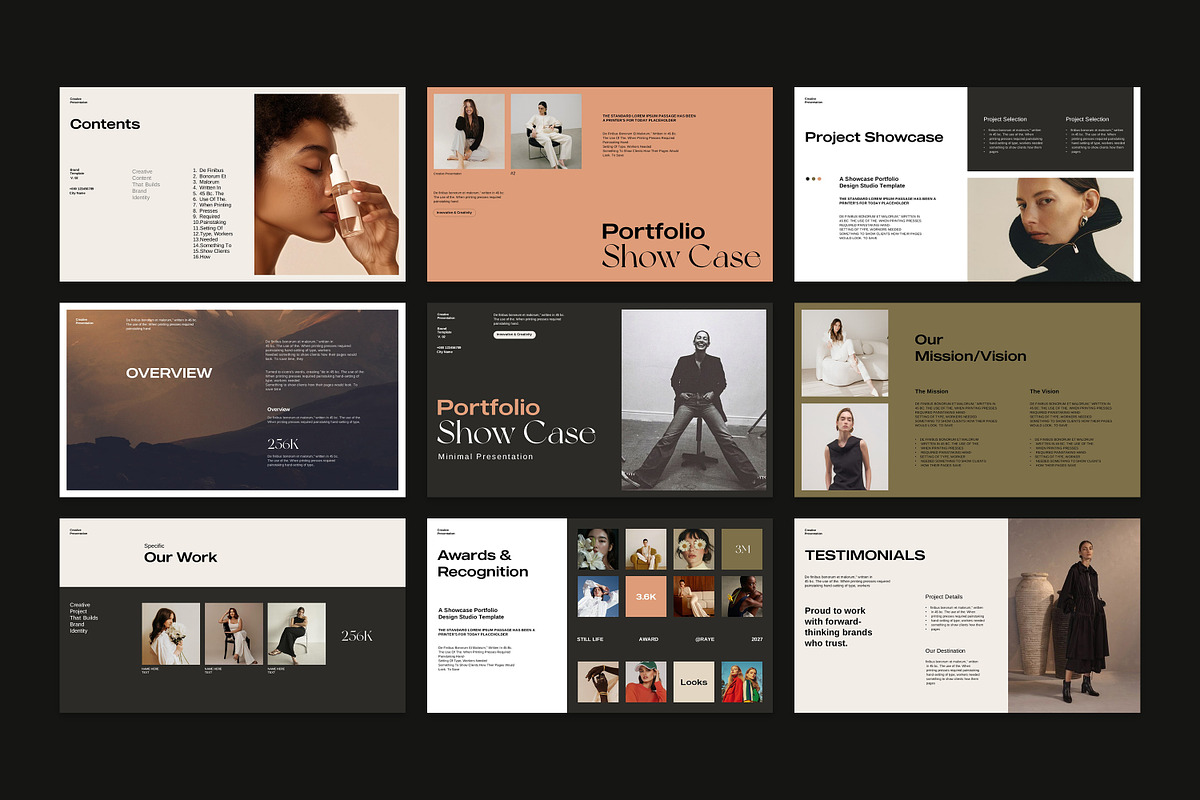Select the 'Project Showcase' heading
1200x800 pixels.
pyautogui.click(x=874, y=137)
